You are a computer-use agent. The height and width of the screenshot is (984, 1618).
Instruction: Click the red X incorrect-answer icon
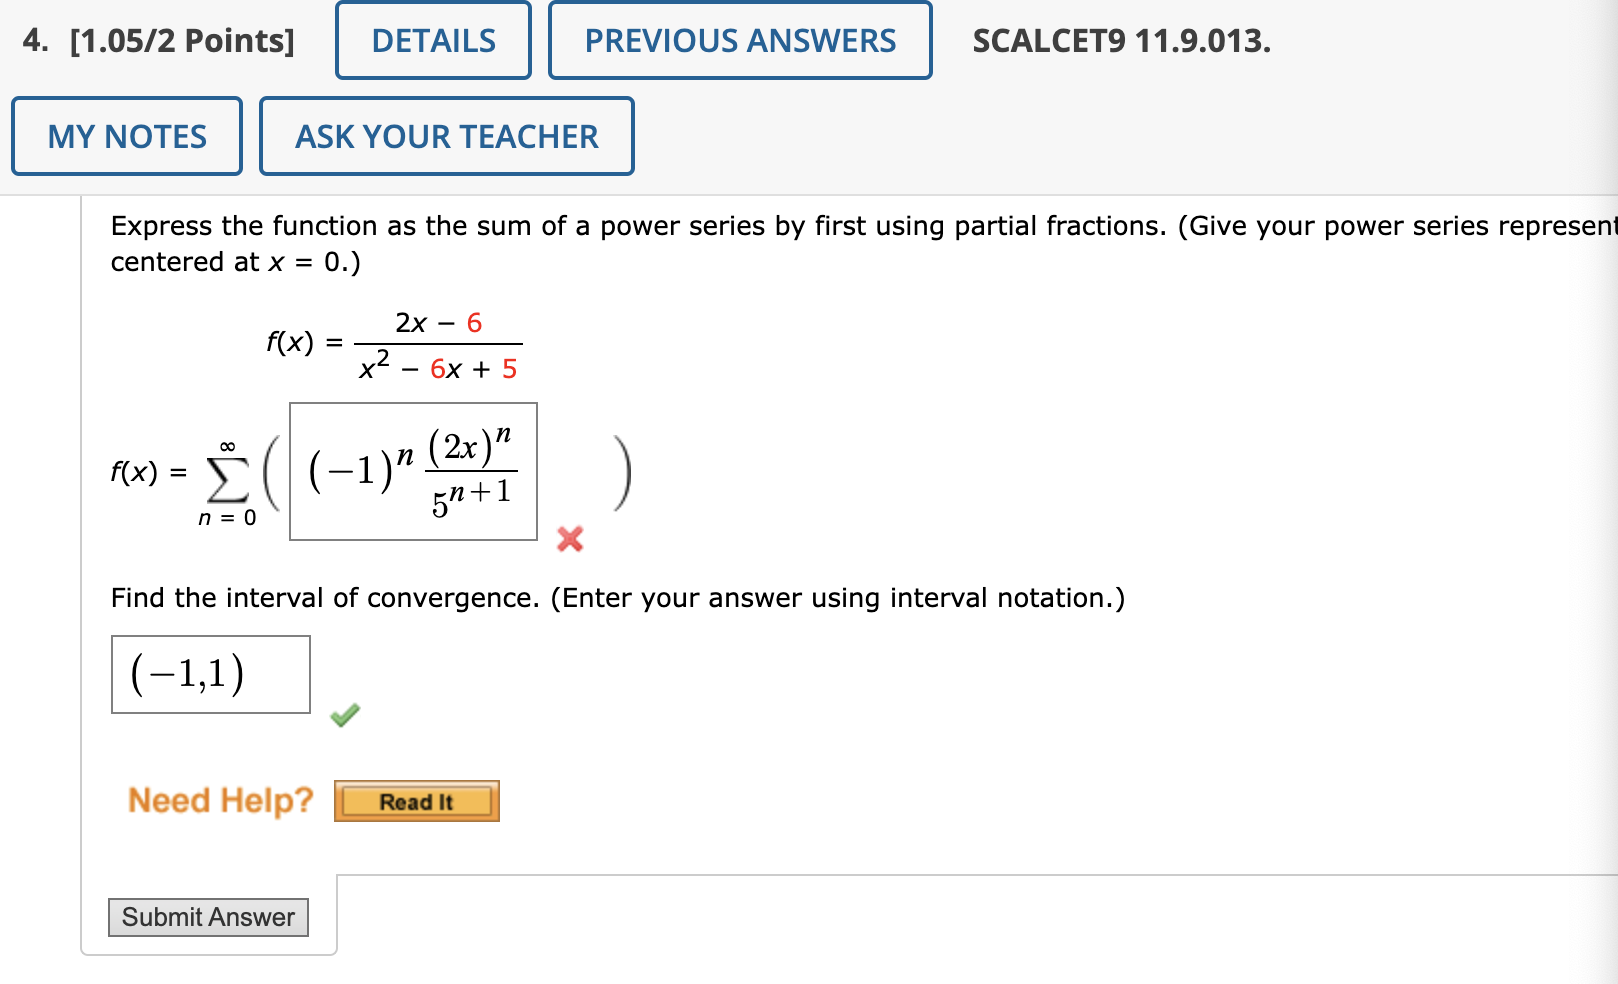coord(569,539)
